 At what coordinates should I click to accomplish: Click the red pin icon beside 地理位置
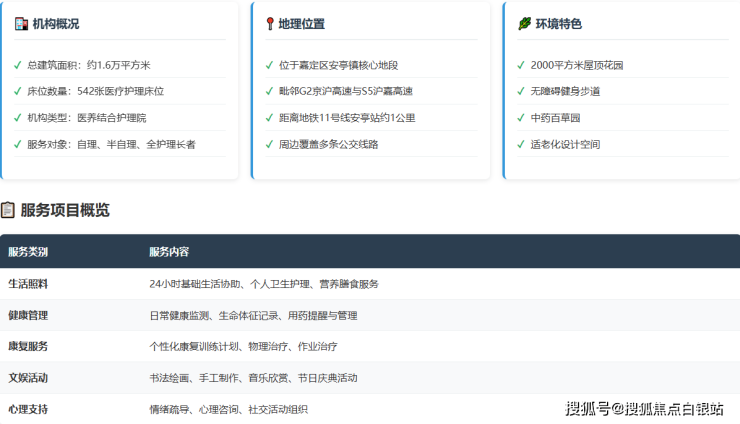pos(269,24)
